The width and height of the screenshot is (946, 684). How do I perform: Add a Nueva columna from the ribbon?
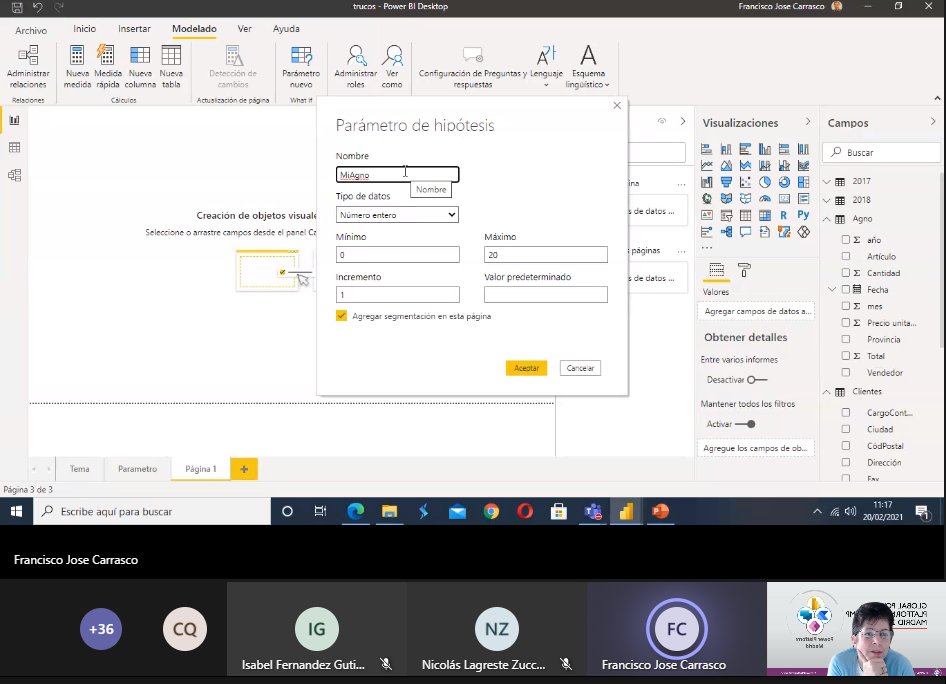[140, 67]
